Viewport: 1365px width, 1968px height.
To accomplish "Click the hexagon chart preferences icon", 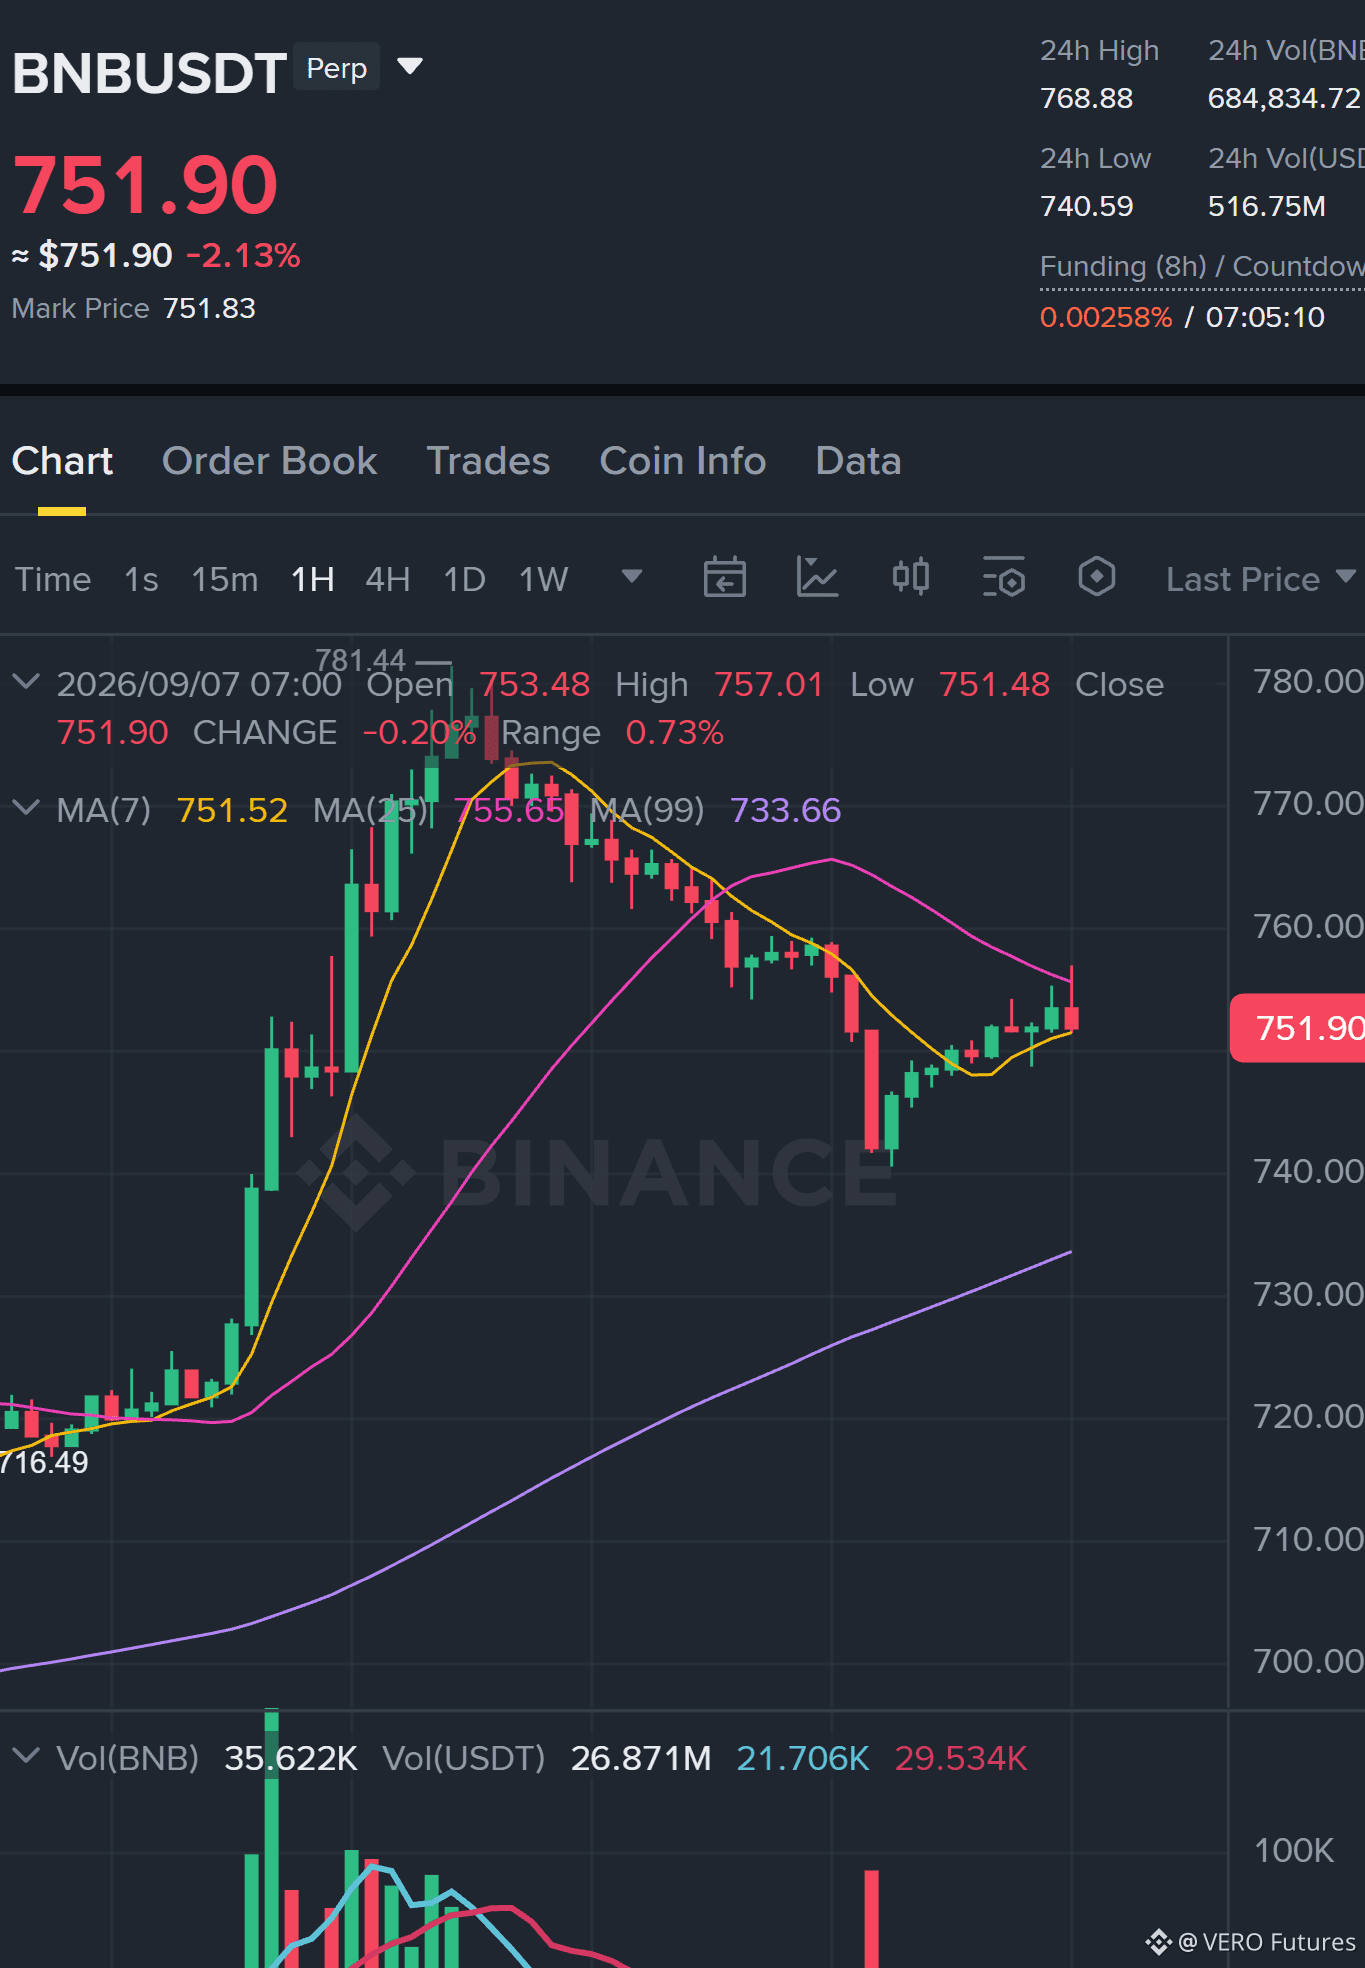I will (x=1097, y=577).
